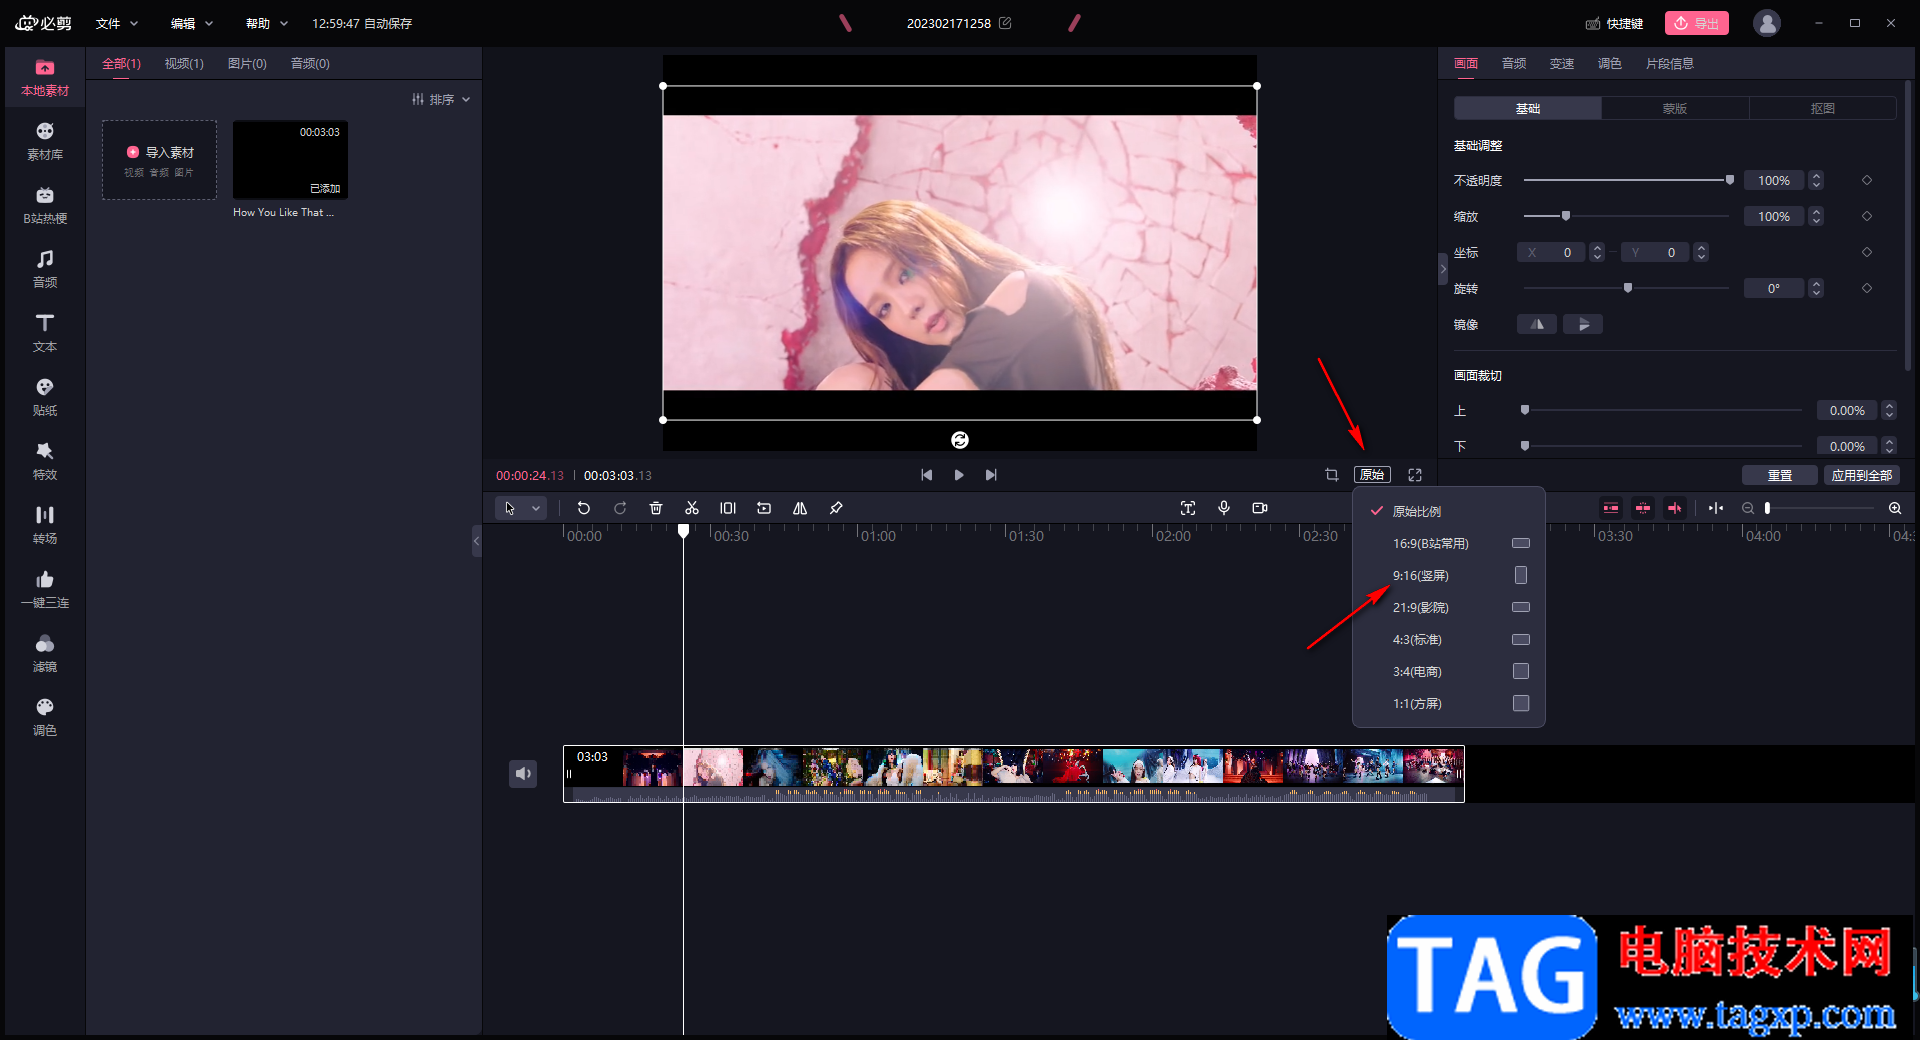
Task: Switch to the 音频(0) media tab
Action: pyautogui.click(x=310, y=63)
